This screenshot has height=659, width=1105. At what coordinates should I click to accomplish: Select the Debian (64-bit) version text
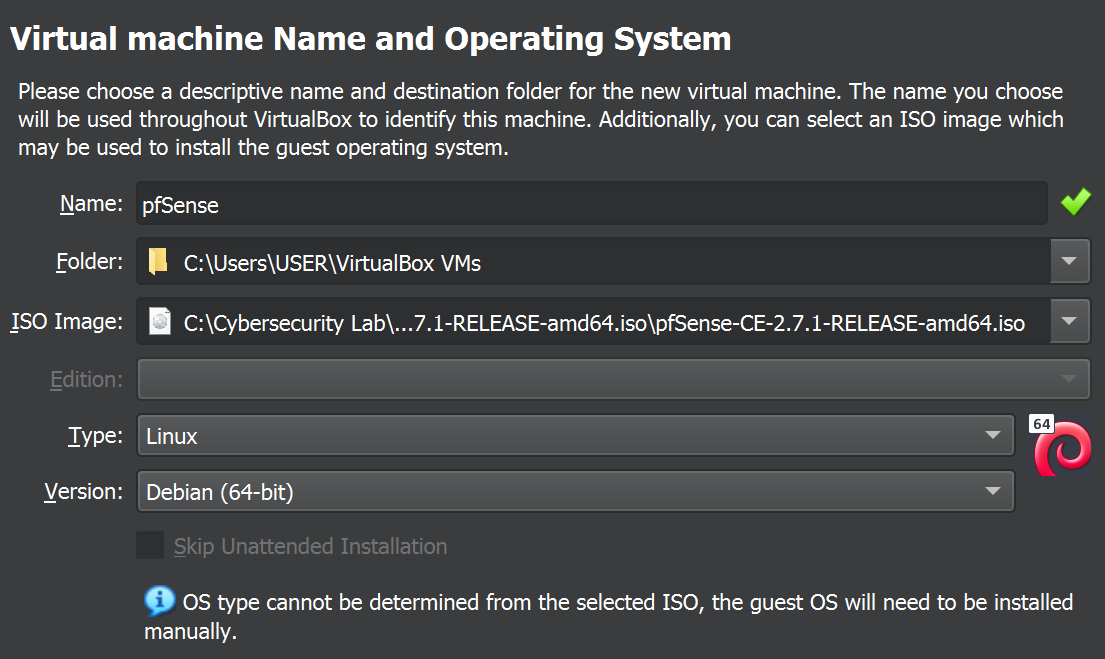(220, 492)
